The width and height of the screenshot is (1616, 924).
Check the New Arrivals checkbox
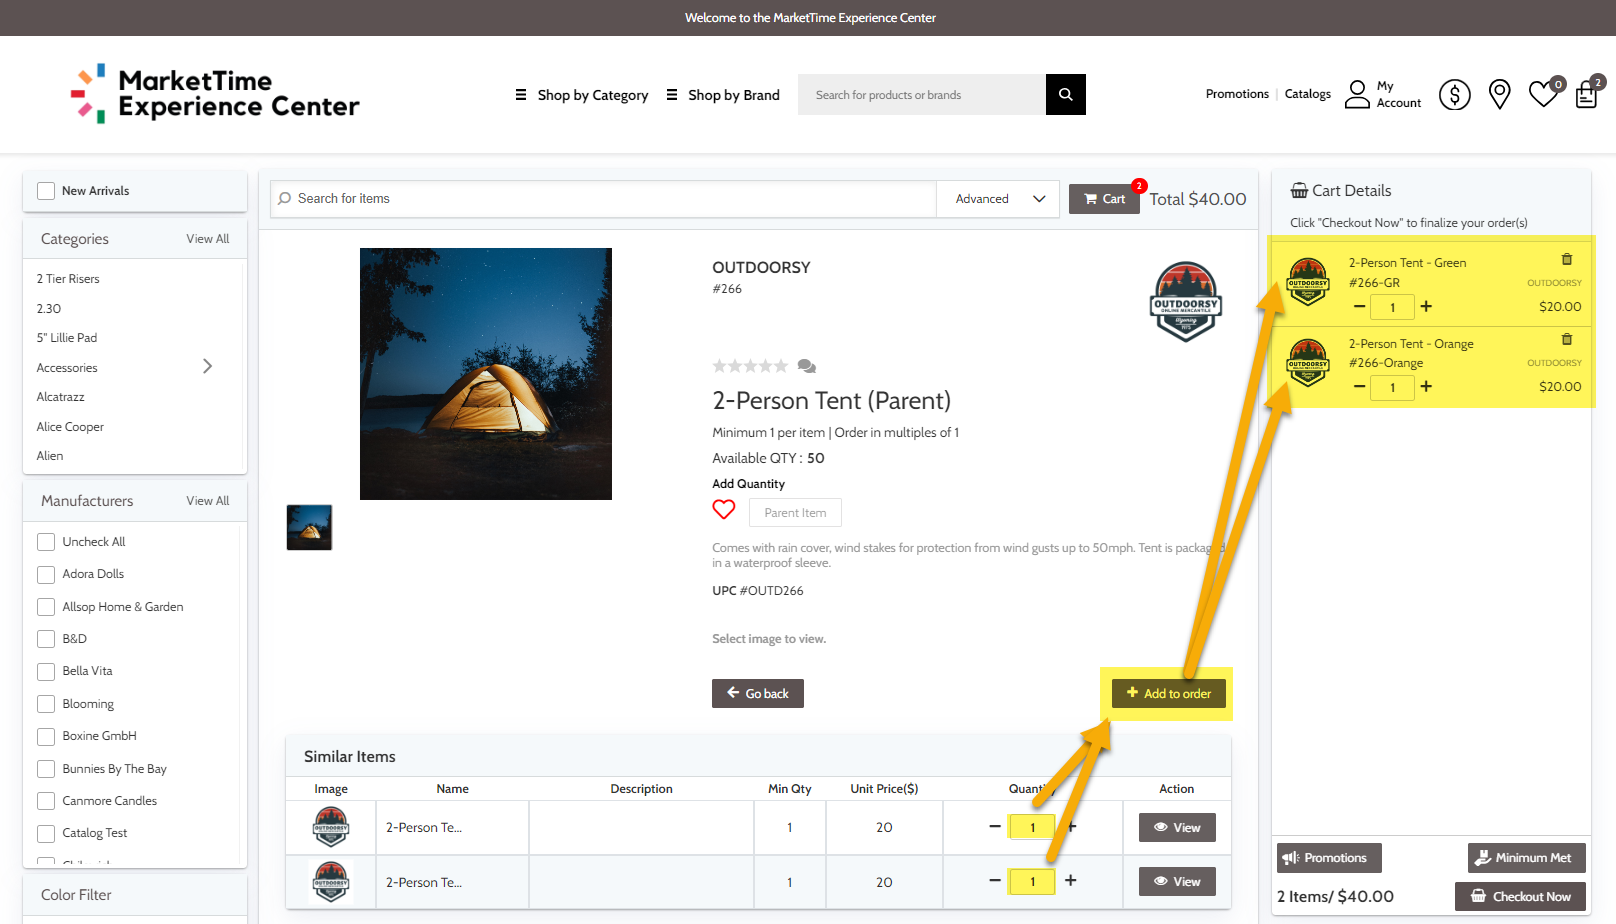coord(46,191)
